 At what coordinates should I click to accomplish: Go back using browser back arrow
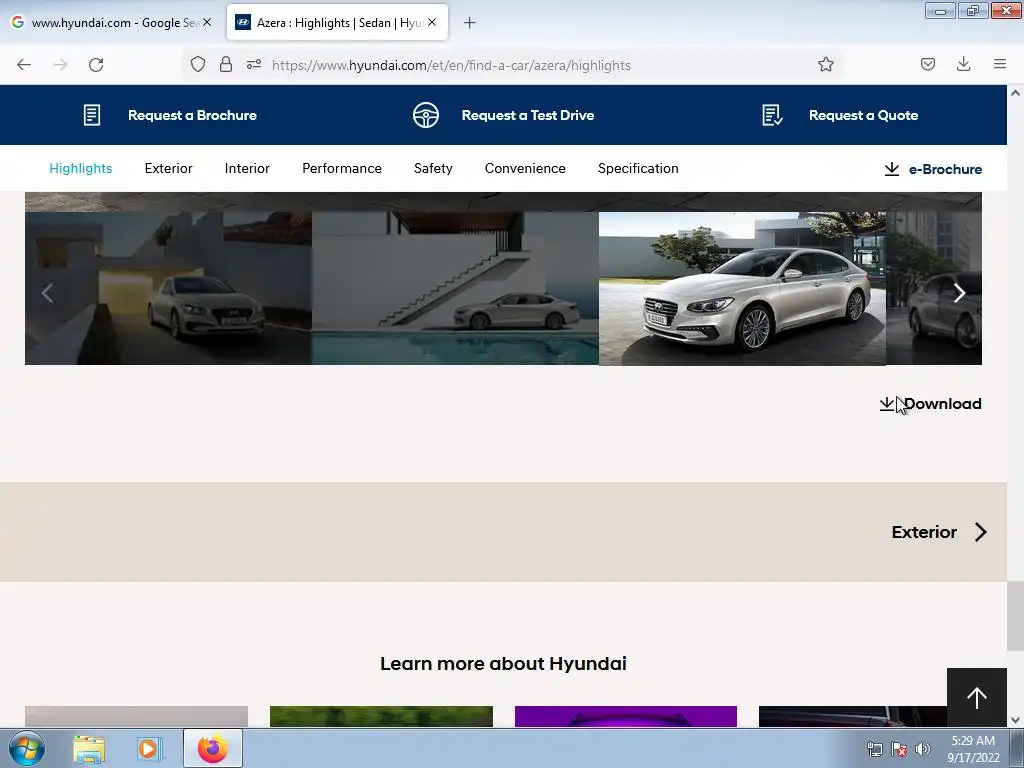point(24,65)
